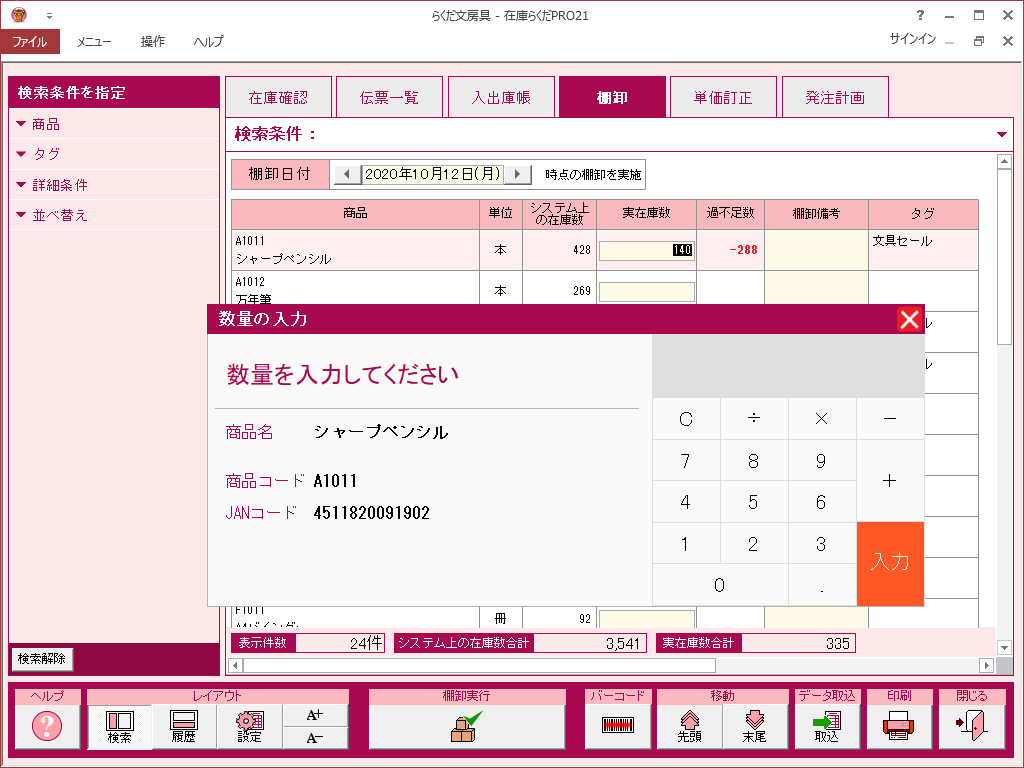This screenshot has width=1024, height=768.
Task: Switch to the 在庫確認 tab
Action: (x=278, y=98)
